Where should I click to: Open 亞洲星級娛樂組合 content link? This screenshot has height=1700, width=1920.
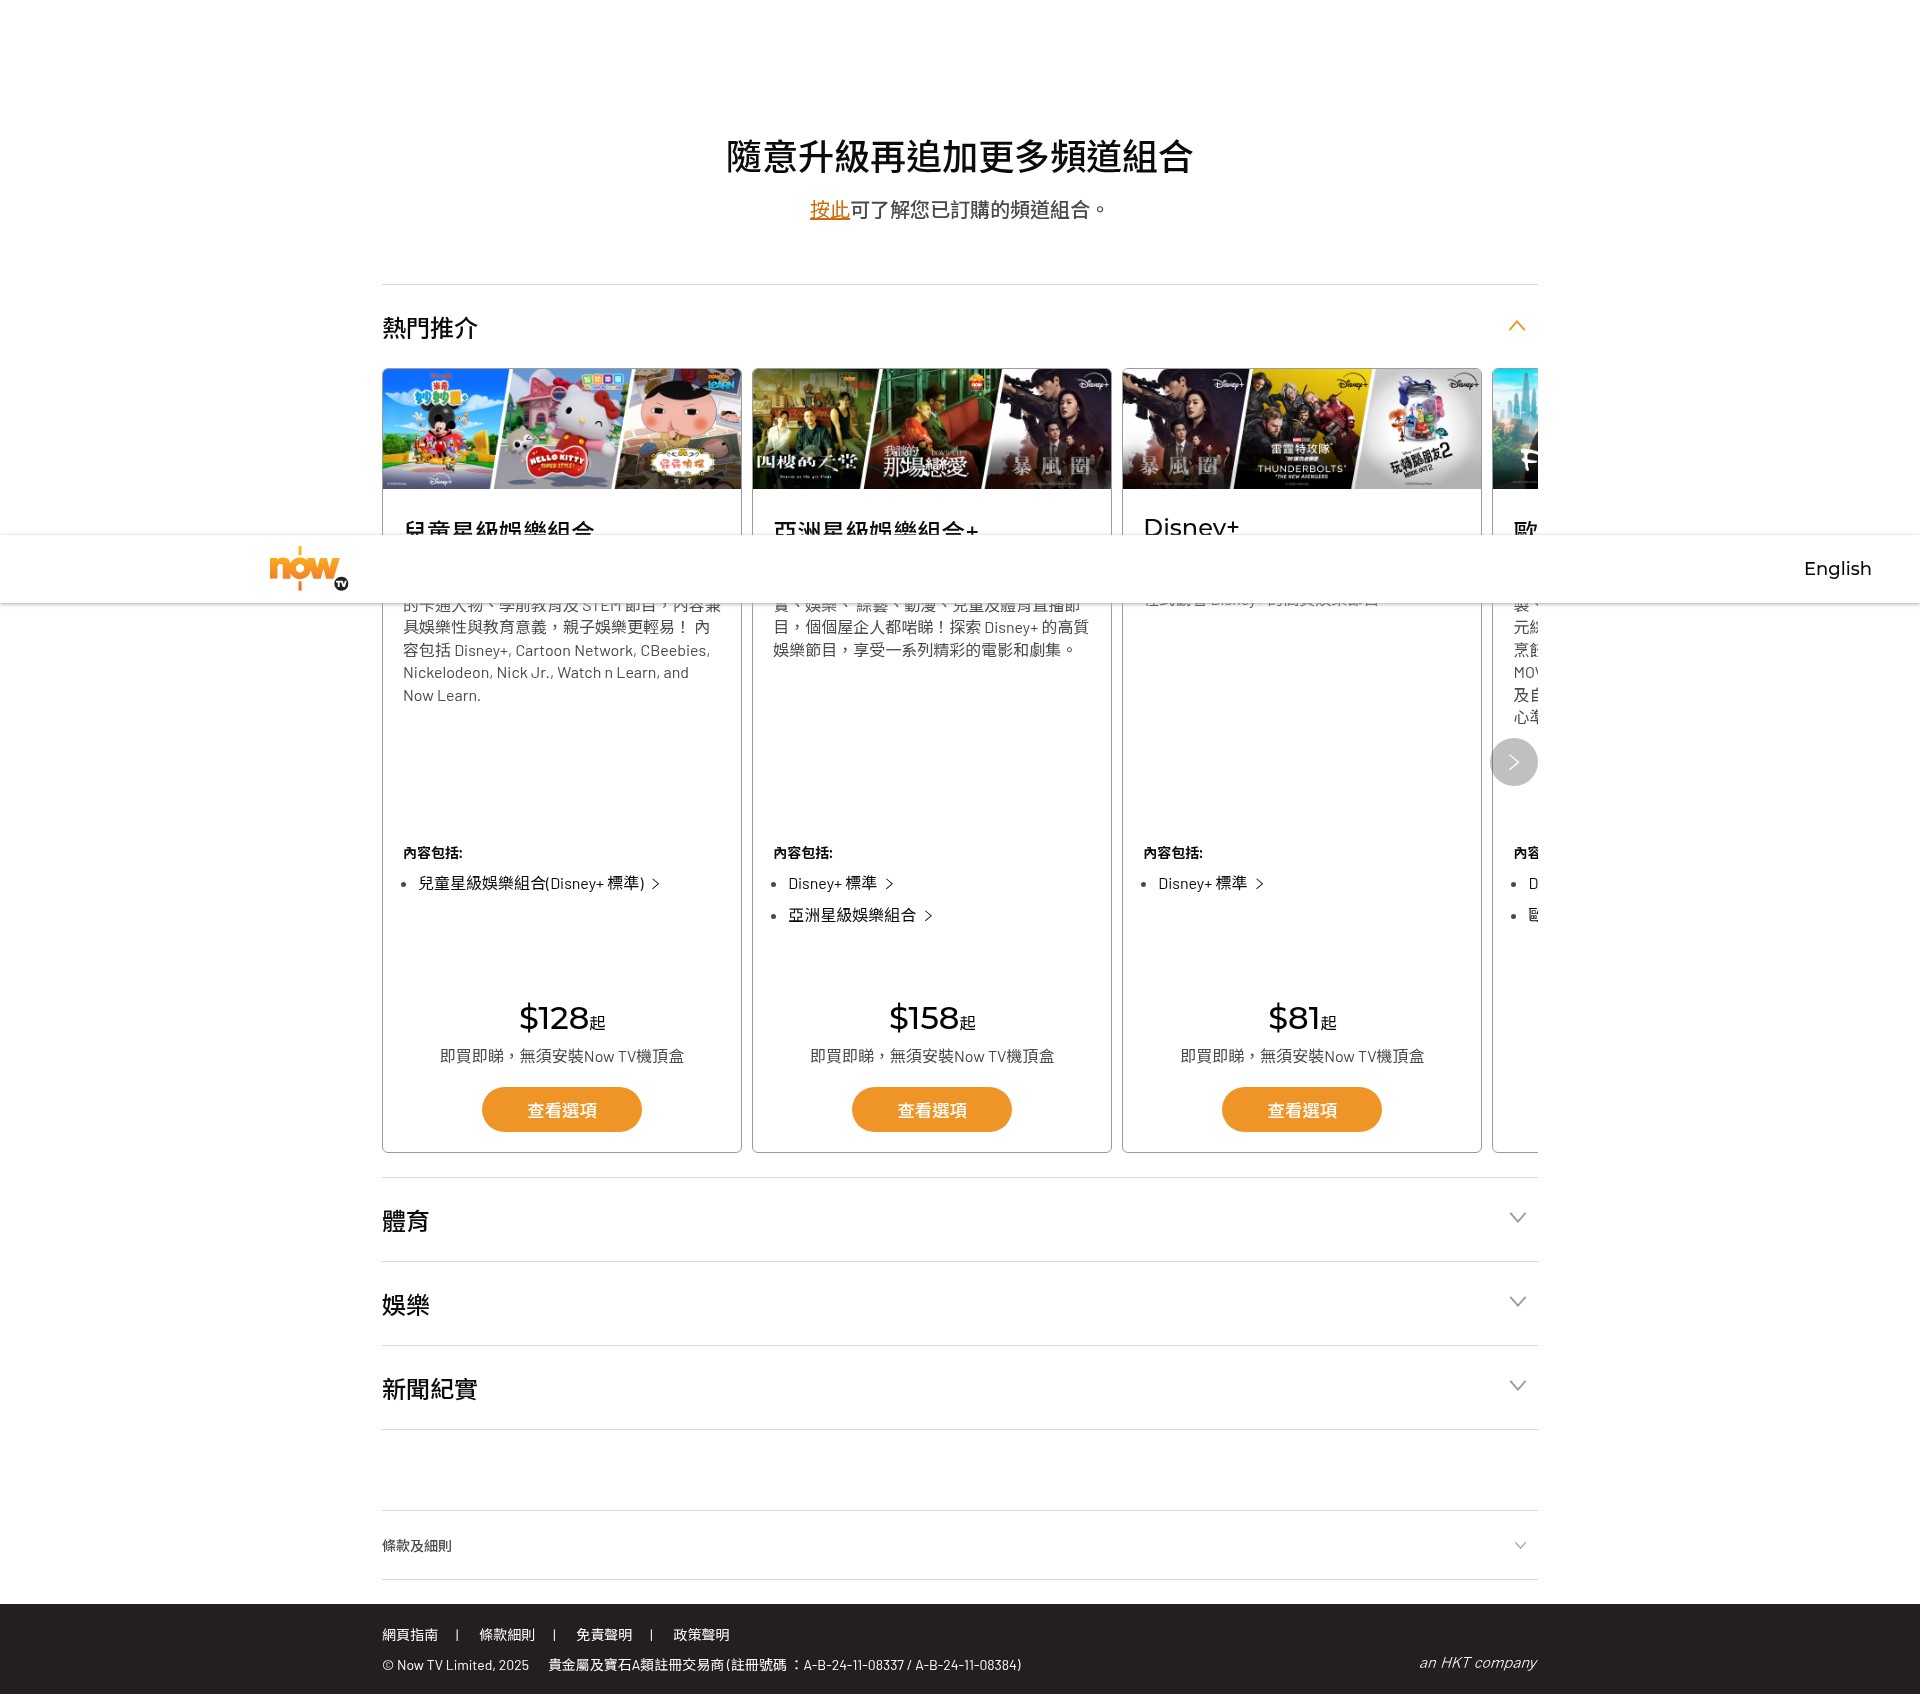(860, 916)
